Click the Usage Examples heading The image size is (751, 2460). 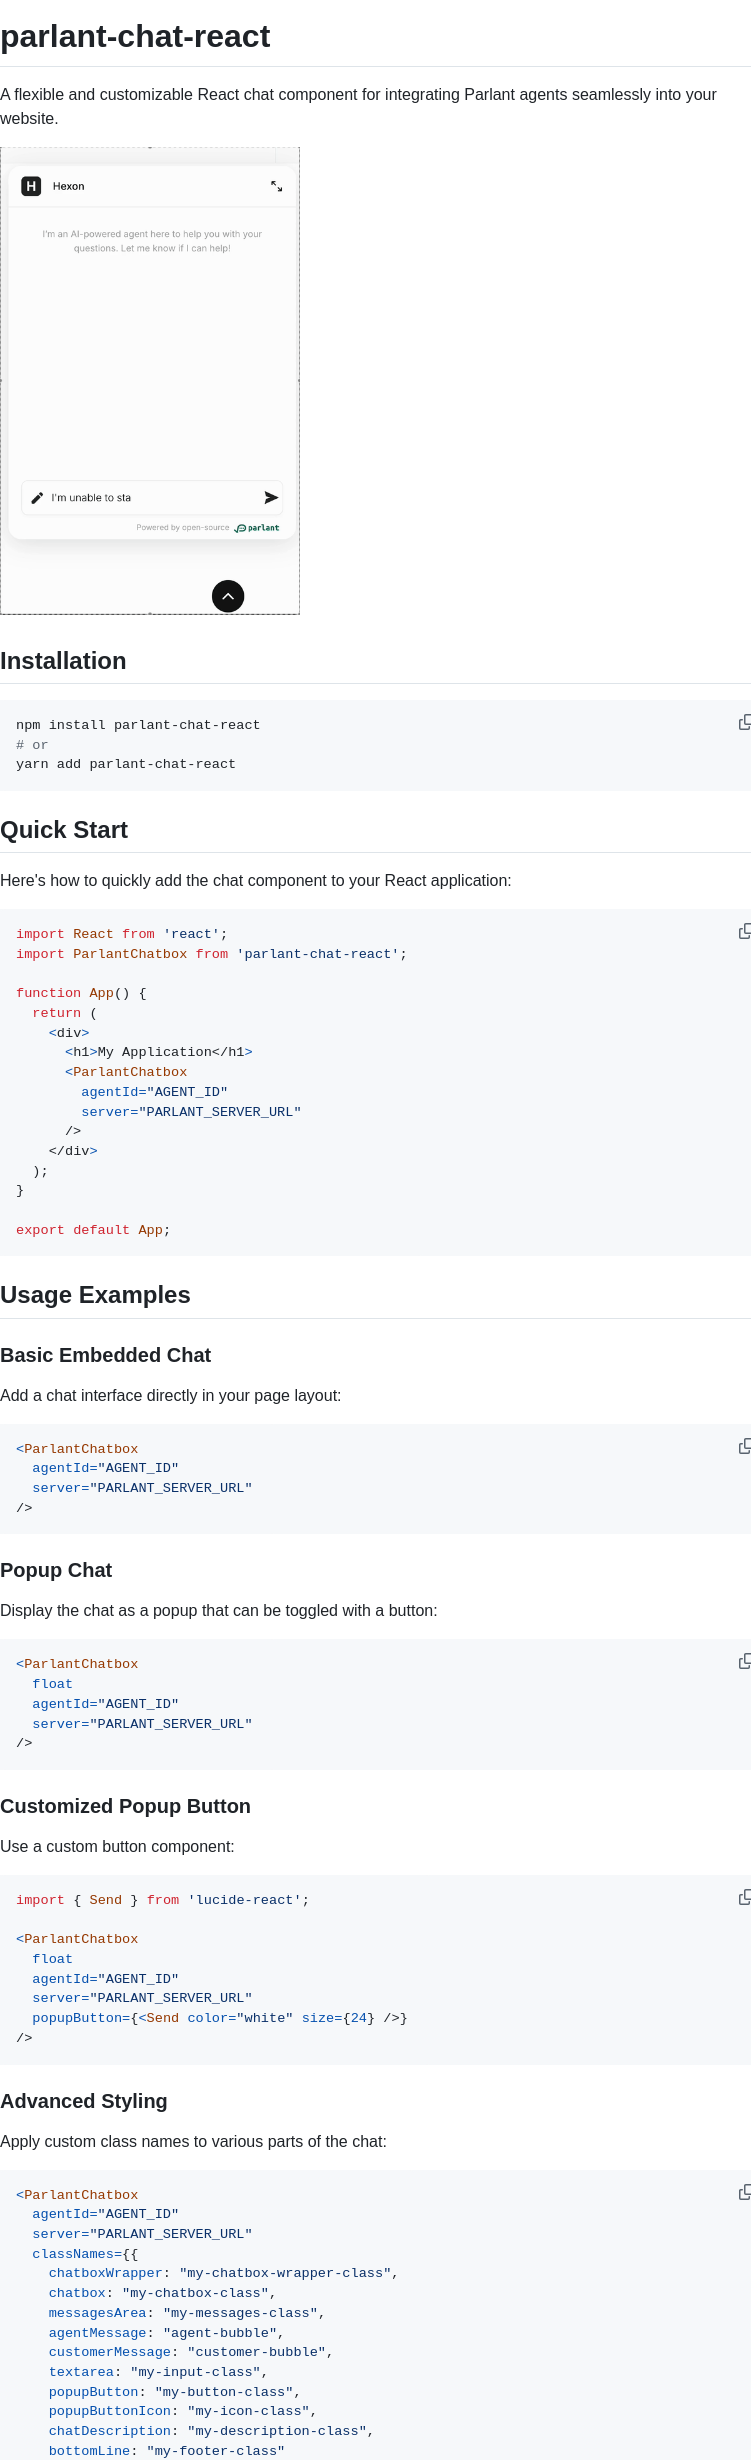[x=95, y=1295]
